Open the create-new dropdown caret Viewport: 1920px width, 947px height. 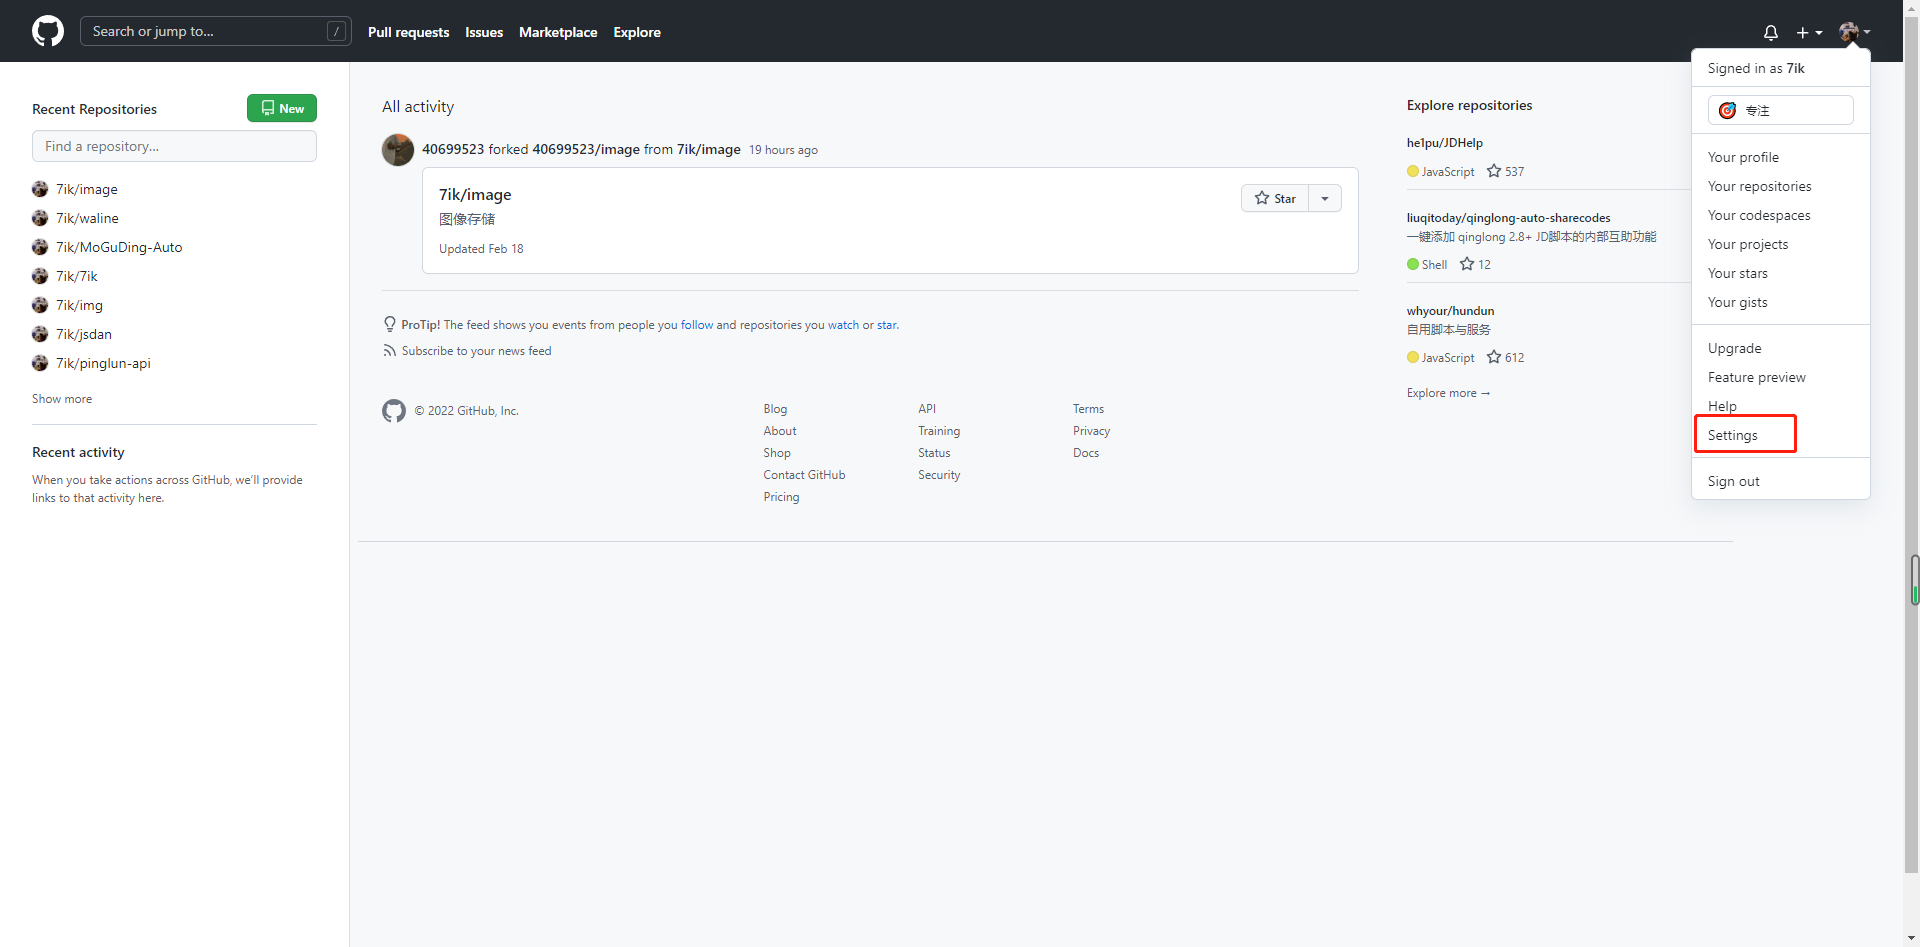1818,32
